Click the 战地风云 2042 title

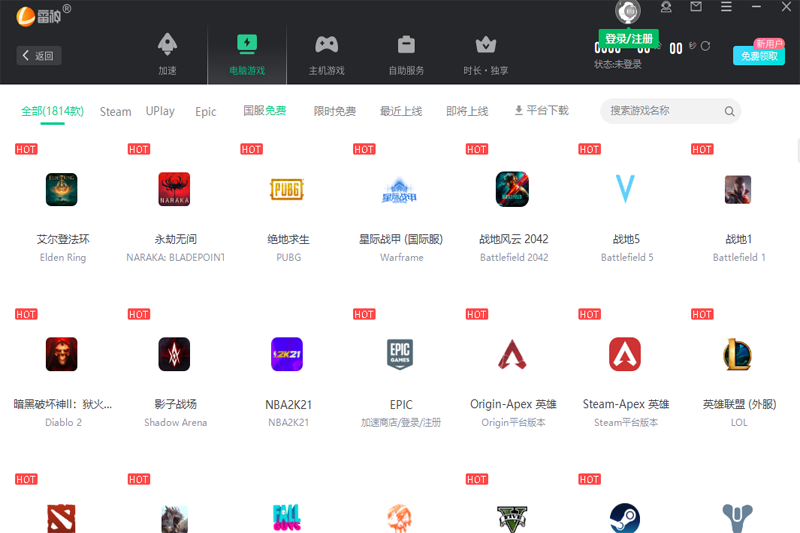[514, 239]
